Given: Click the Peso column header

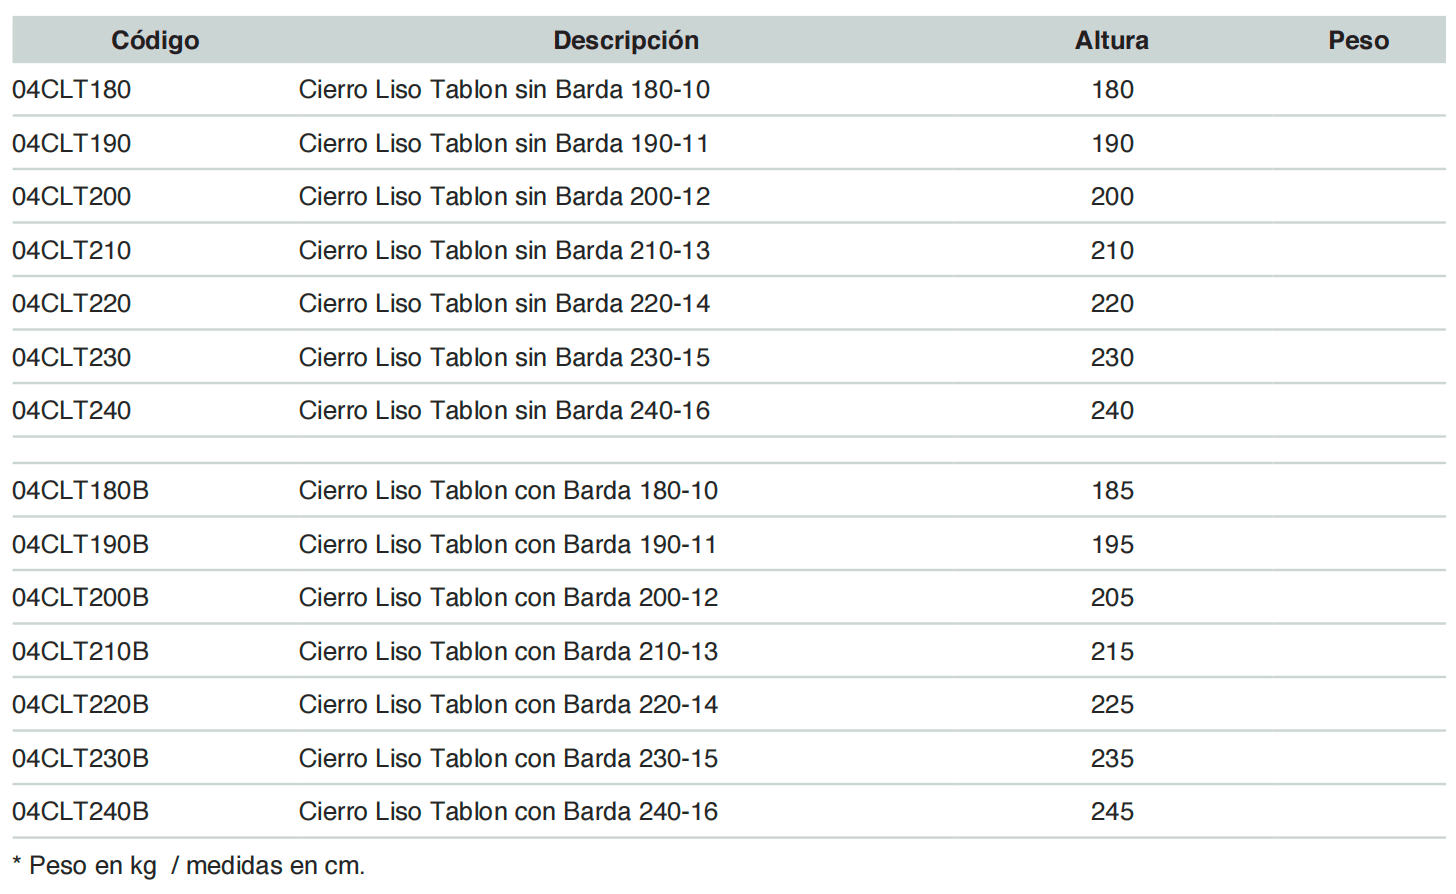Looking at the screenshot, I should [1358, 41].
